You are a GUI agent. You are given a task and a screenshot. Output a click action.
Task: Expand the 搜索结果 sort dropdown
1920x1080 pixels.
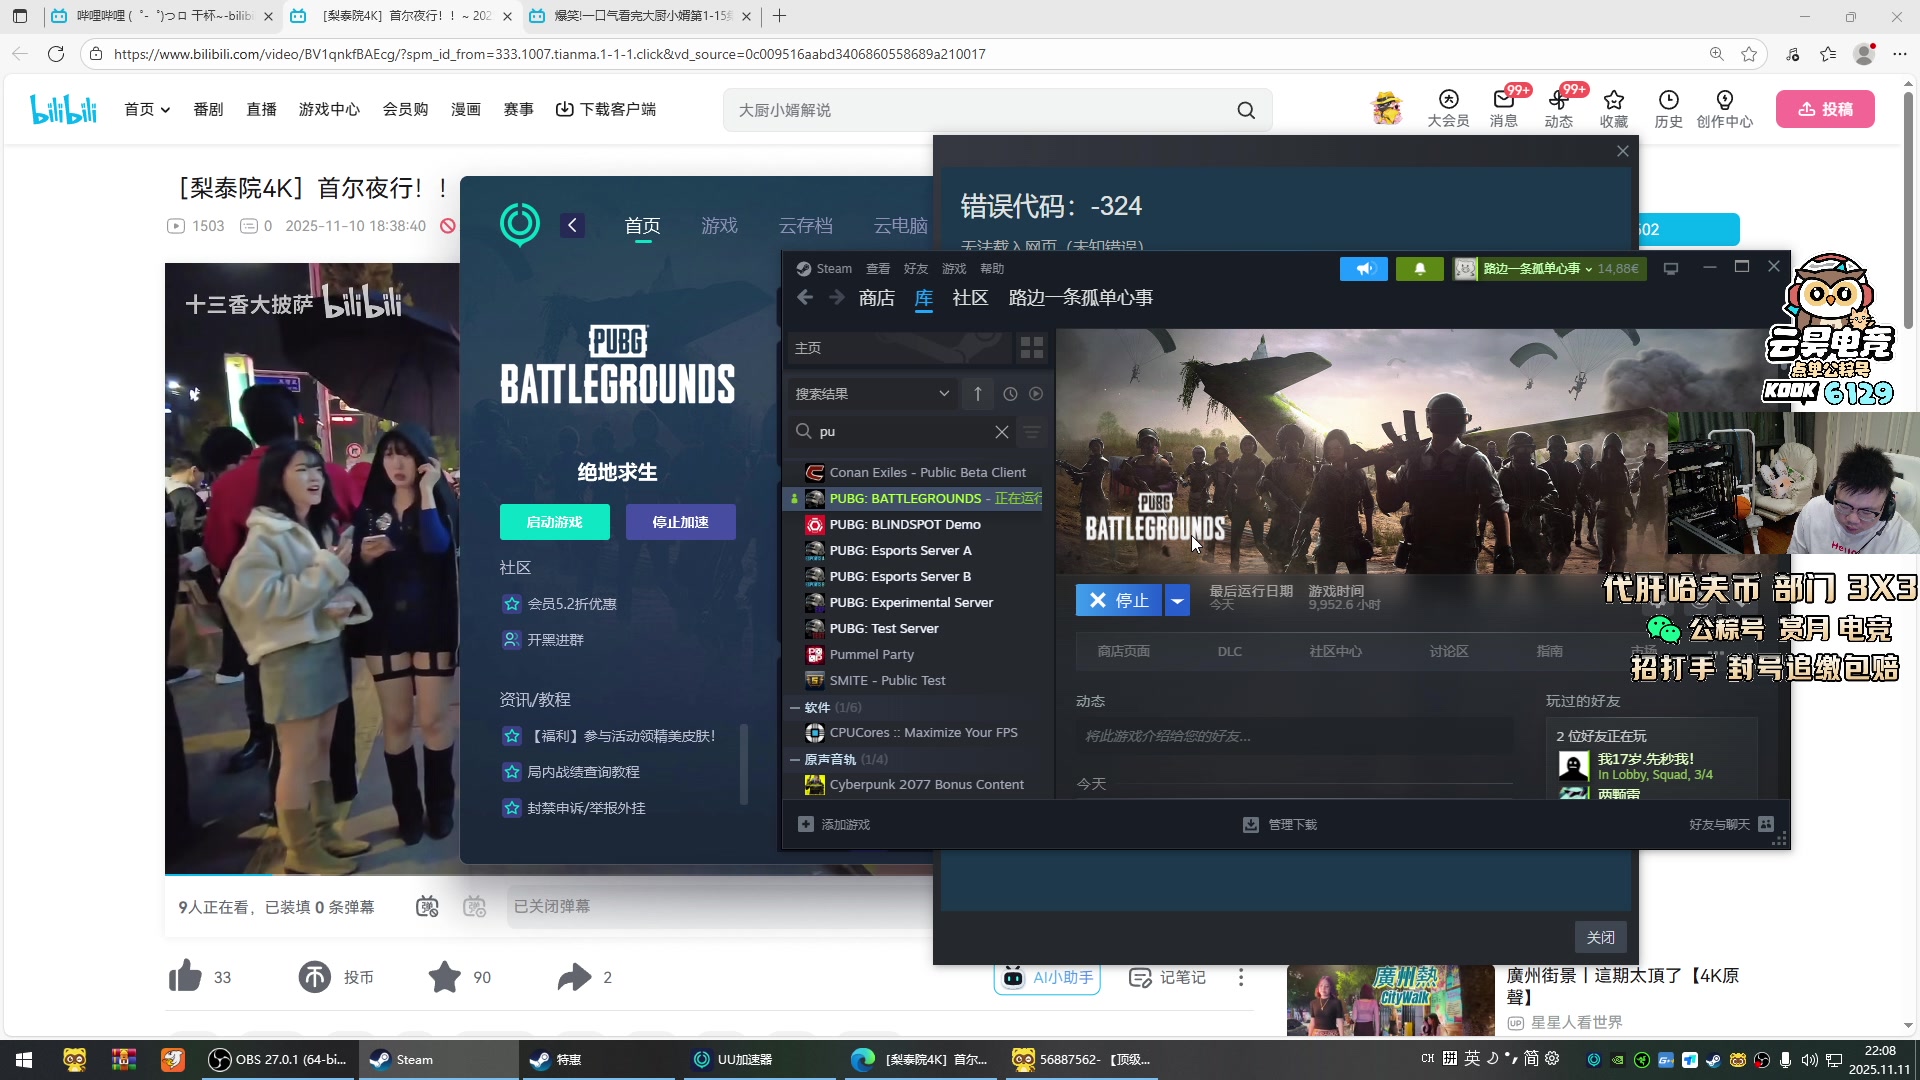tap(943, 394)
